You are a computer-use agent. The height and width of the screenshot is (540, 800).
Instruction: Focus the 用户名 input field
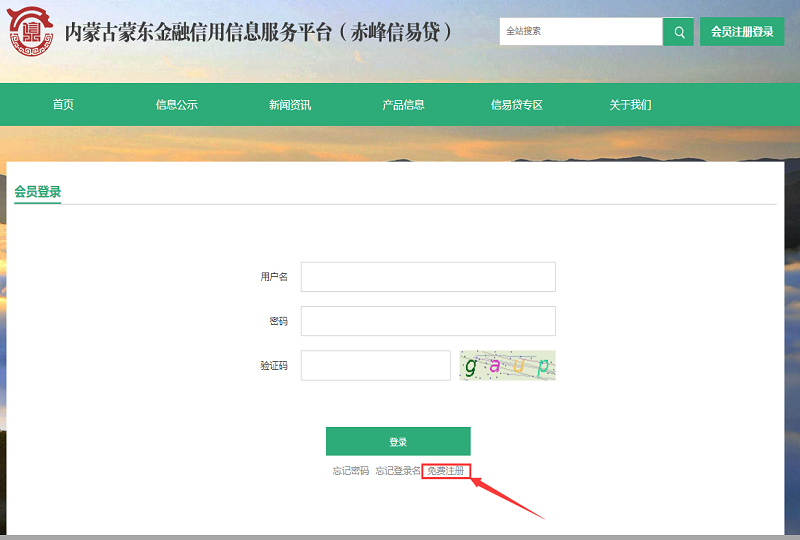tap(428, 277)
